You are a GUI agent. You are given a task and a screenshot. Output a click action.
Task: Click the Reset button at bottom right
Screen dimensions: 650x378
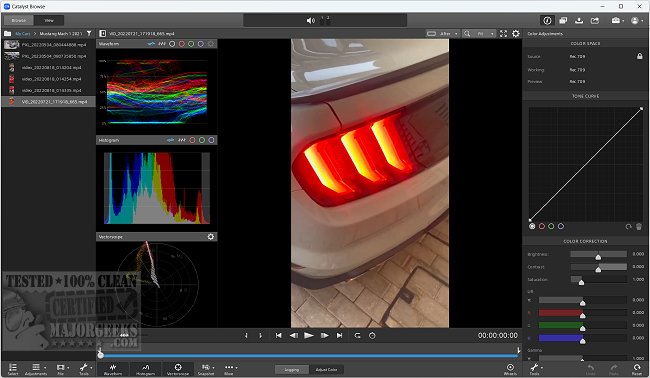coord(637,369)
